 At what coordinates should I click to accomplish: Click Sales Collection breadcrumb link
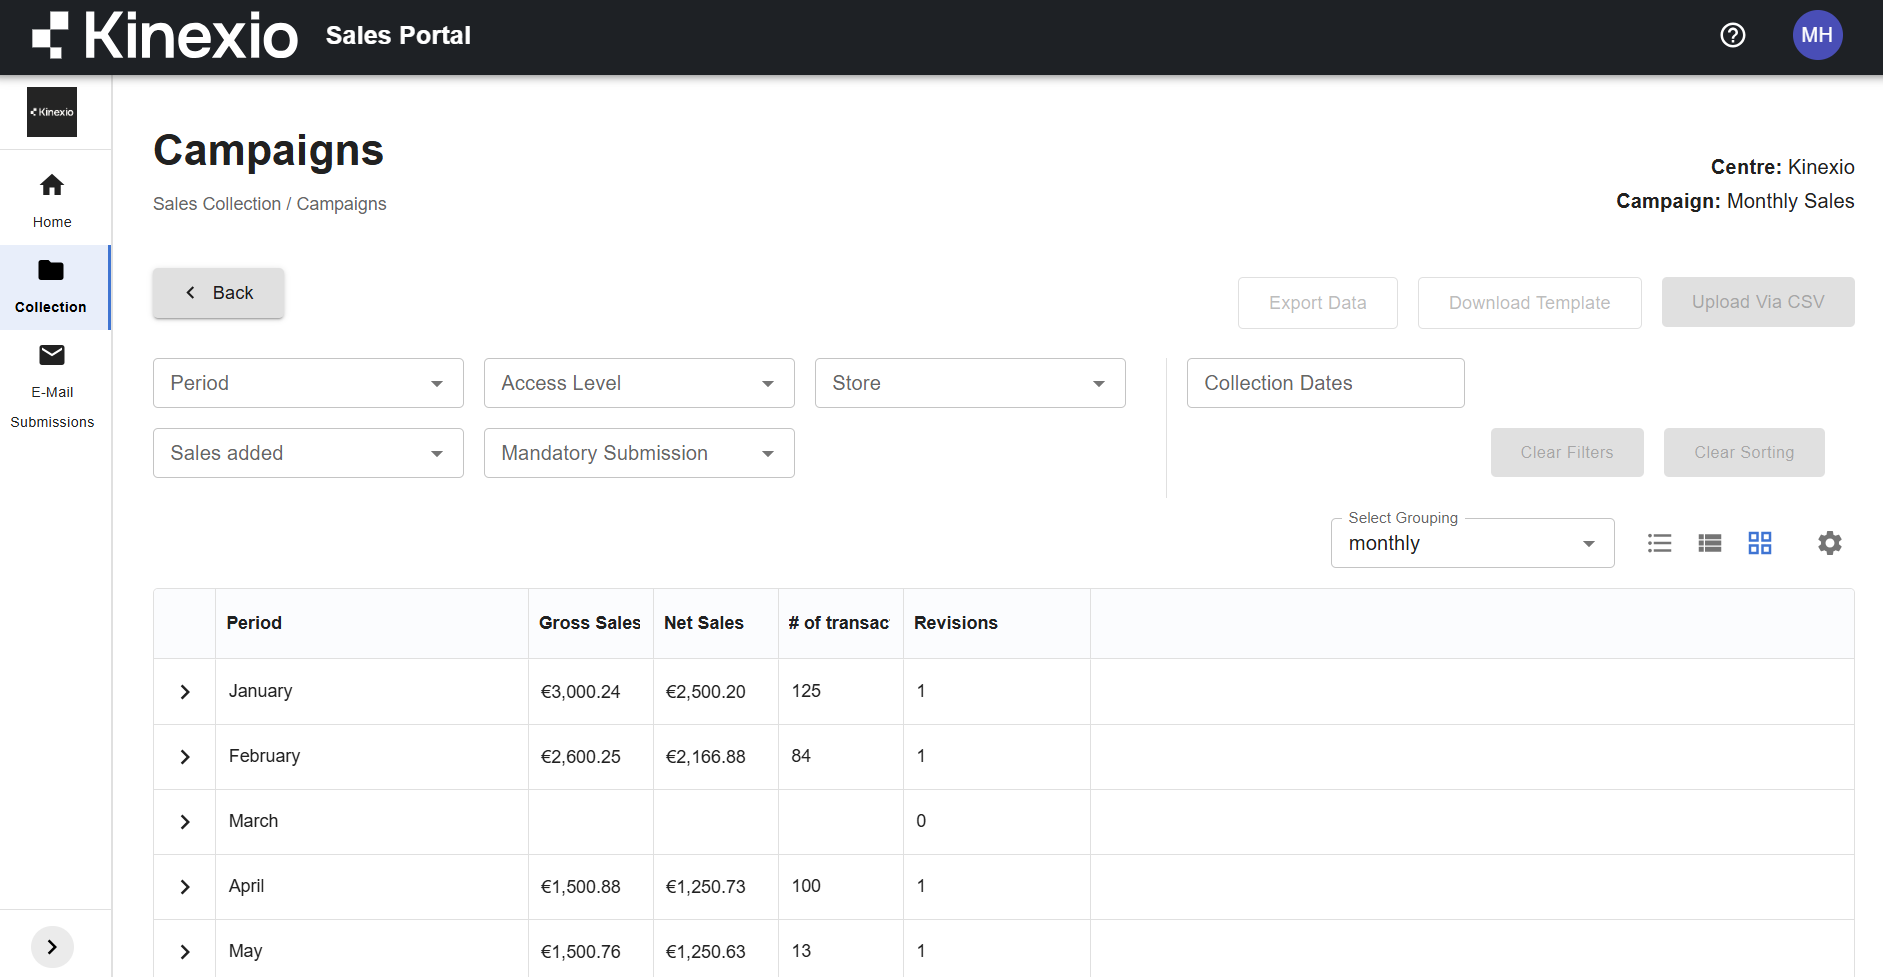pyautogui.click(x=217, y=204)
